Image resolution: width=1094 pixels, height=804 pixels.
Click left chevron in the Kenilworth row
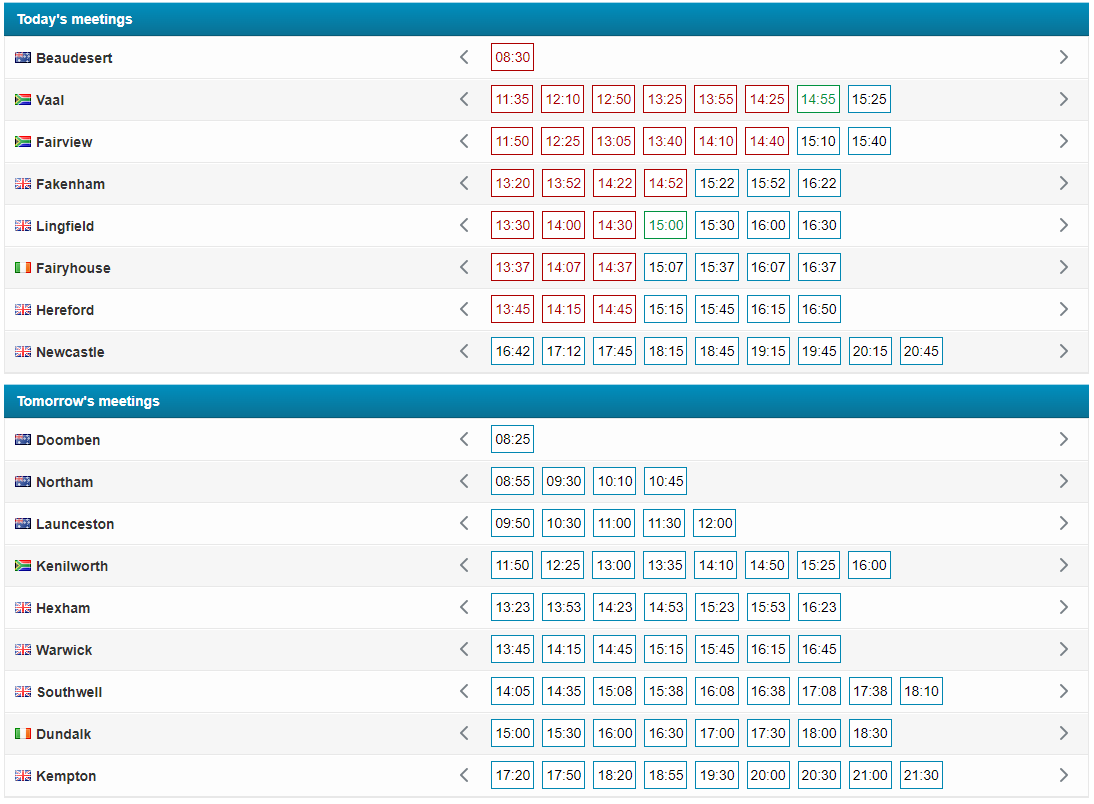click(x=464, y=565)
